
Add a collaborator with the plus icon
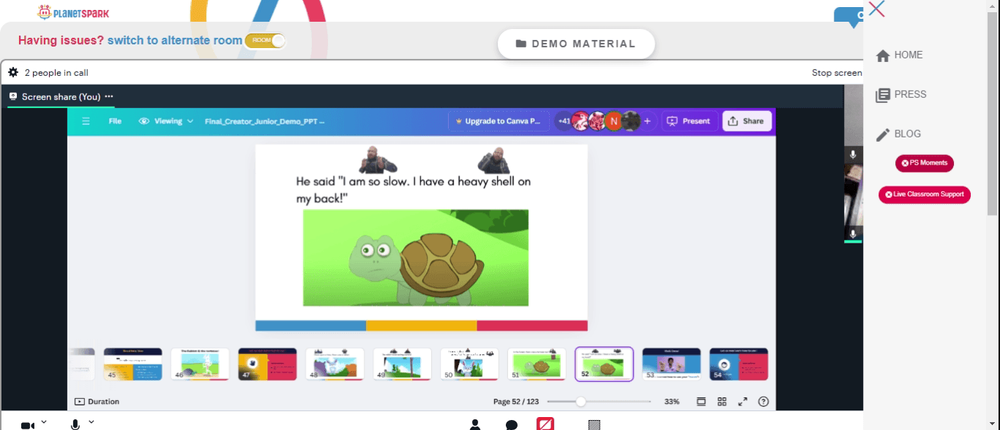(647, 121)
